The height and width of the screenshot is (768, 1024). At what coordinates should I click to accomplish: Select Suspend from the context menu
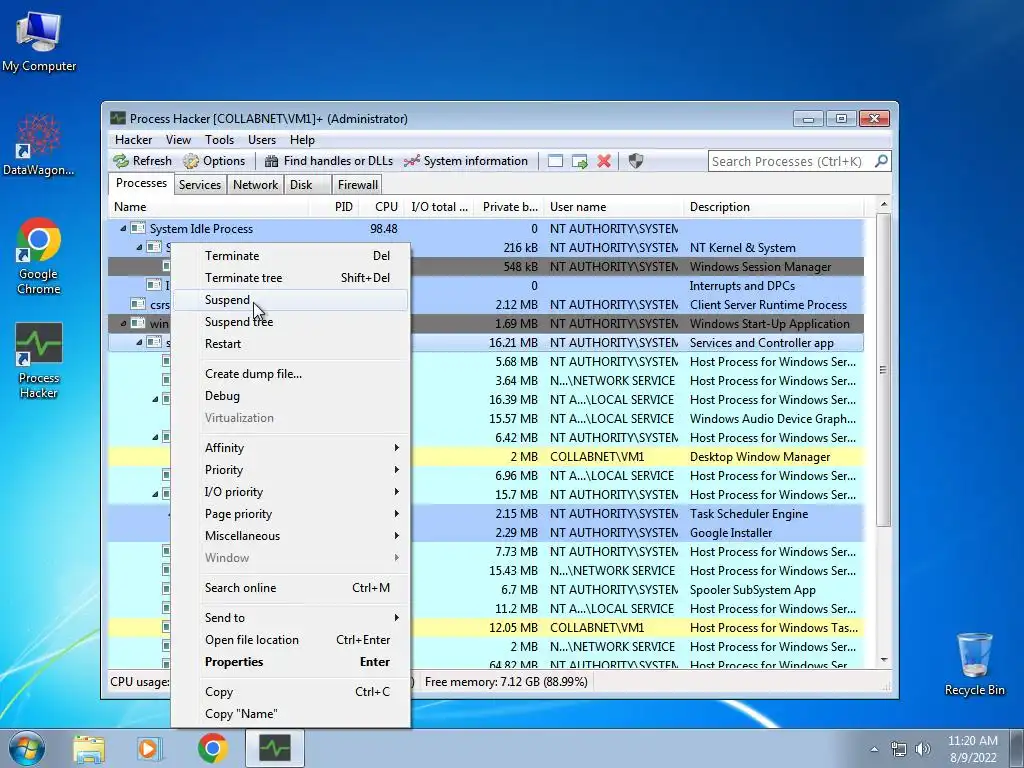[x=291, y=300]
